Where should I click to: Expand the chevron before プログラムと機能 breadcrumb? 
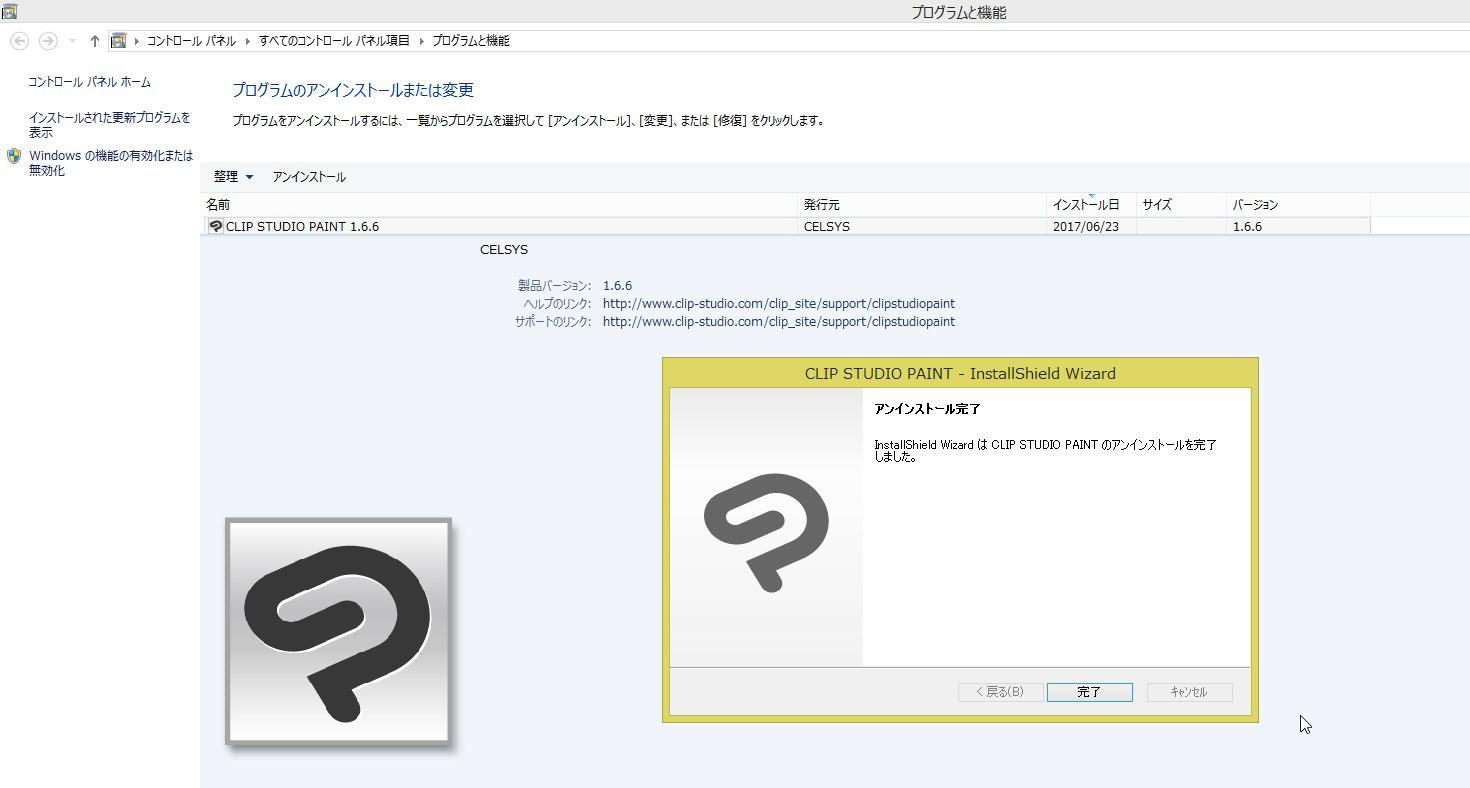click(421, 41)
